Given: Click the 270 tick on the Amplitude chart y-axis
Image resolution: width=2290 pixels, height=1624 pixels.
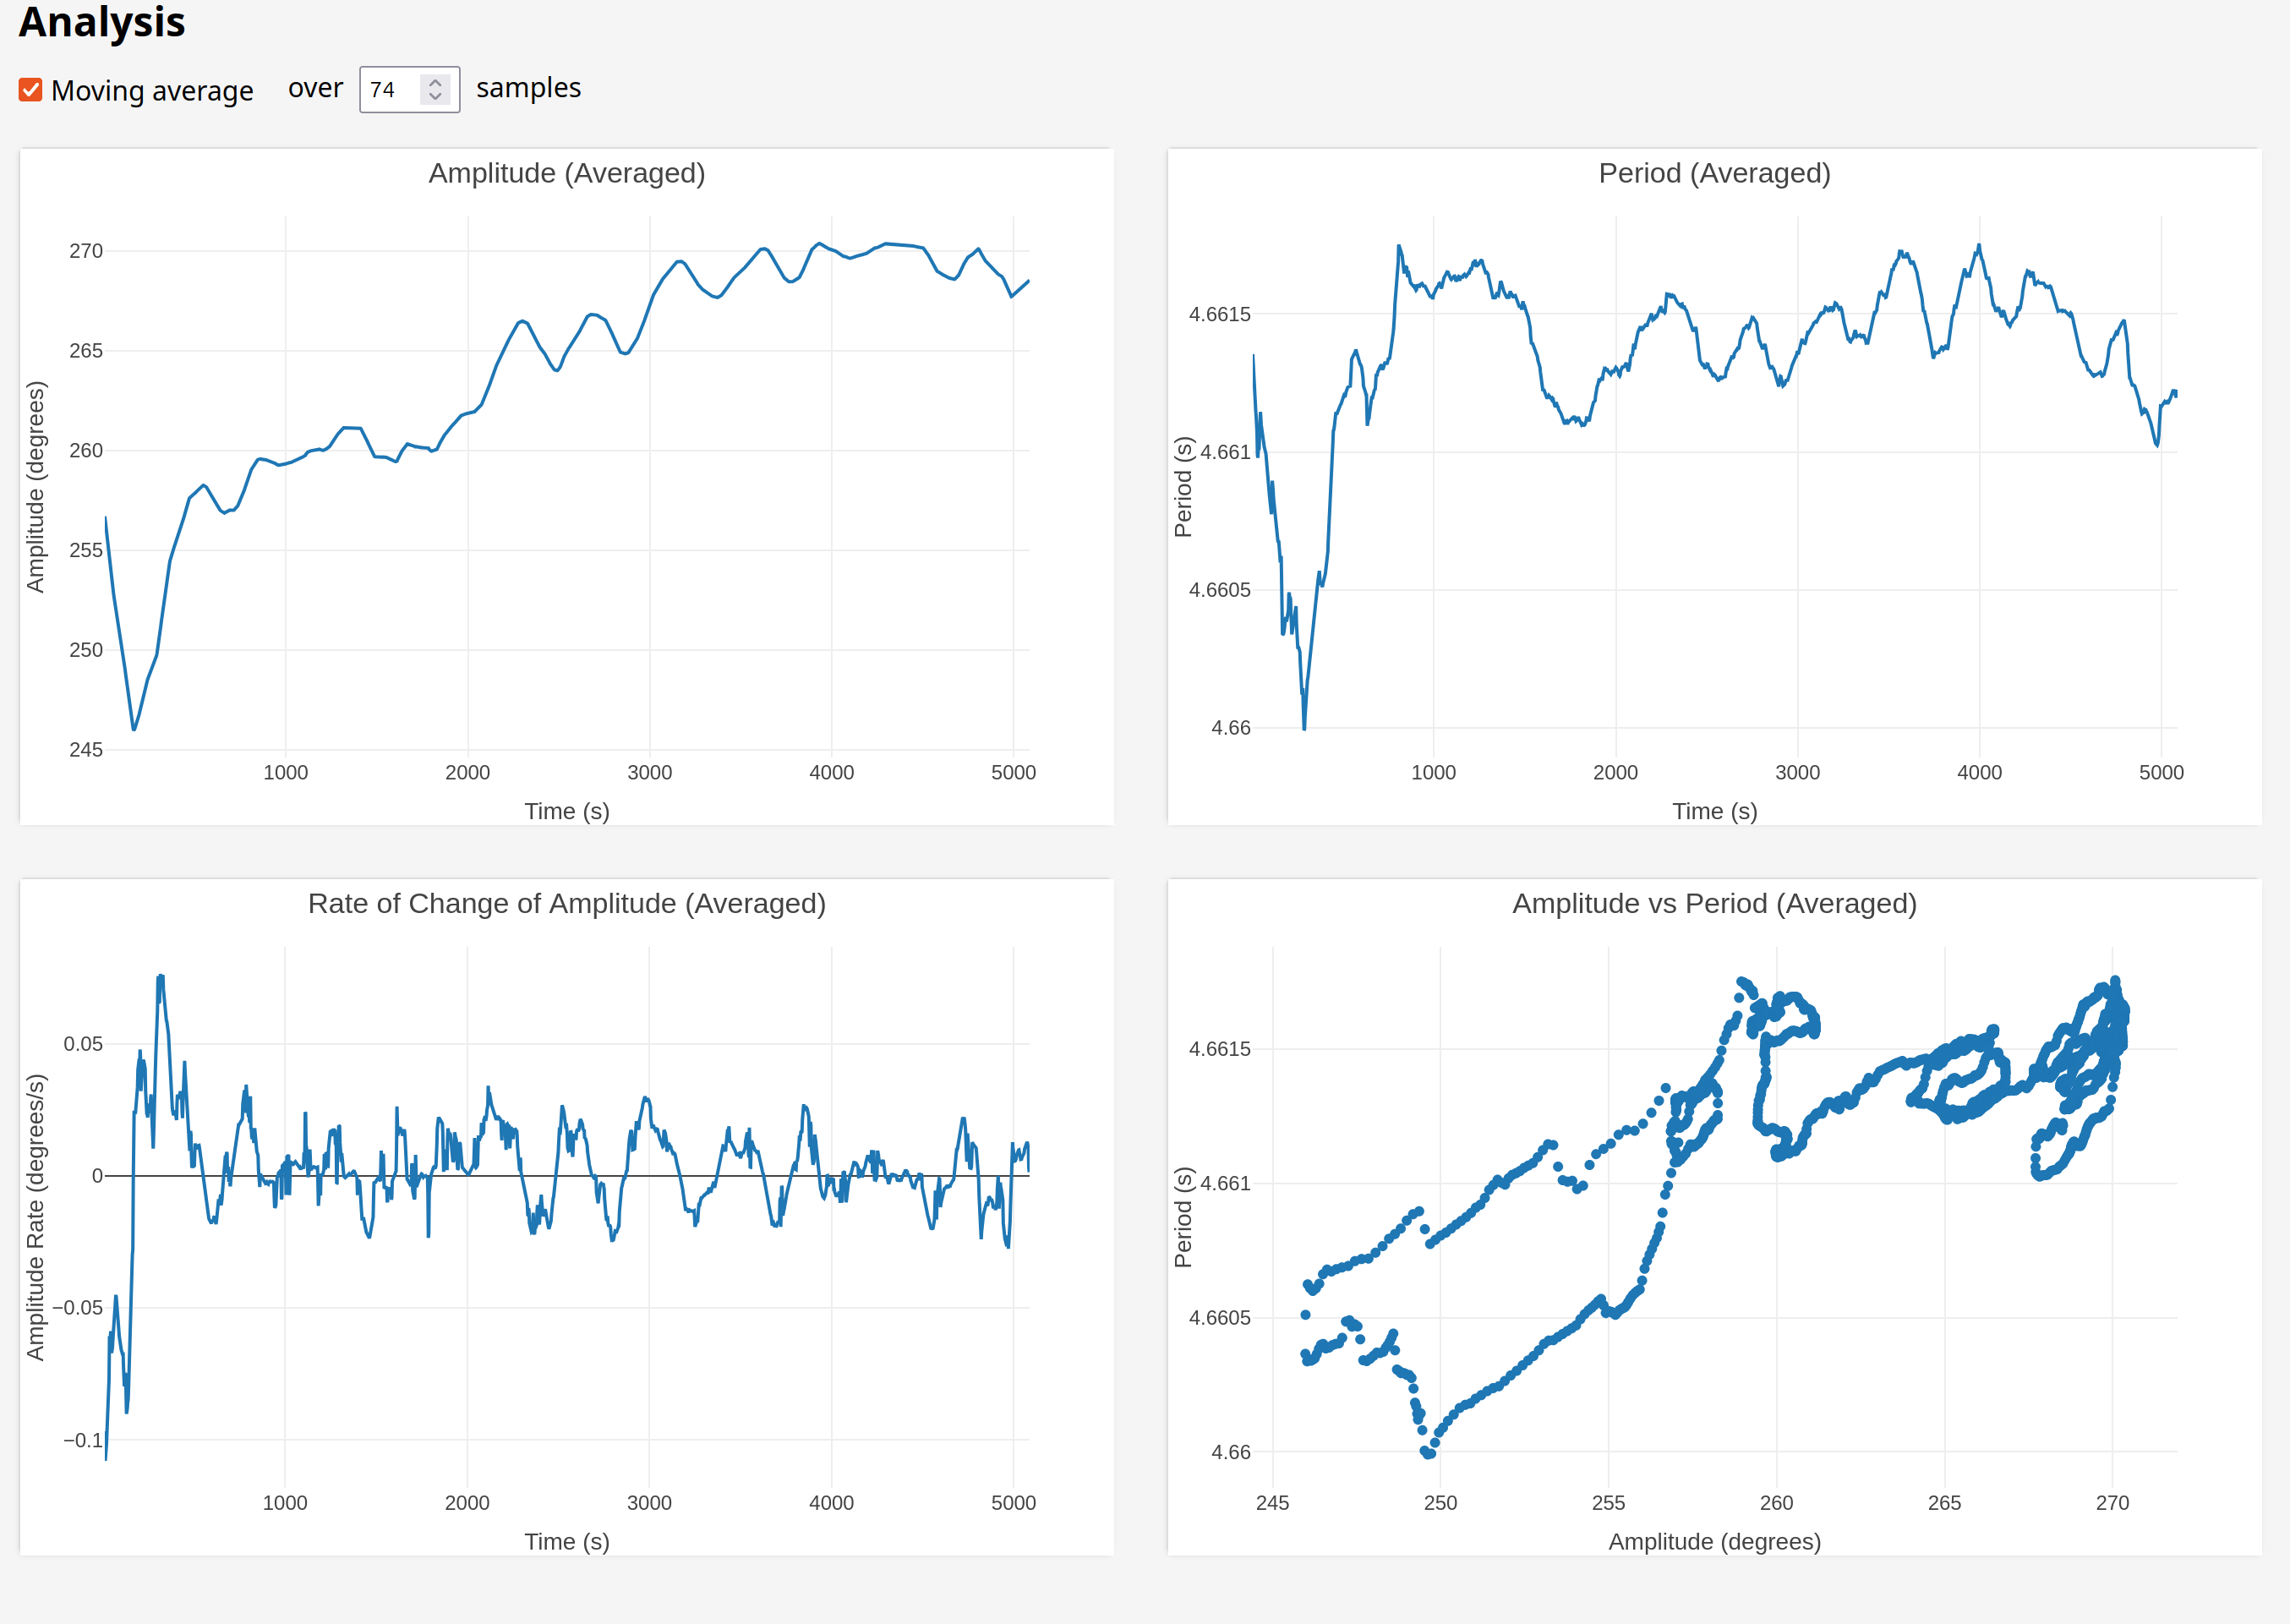Looking at the screenshot, I should point(86,251).
